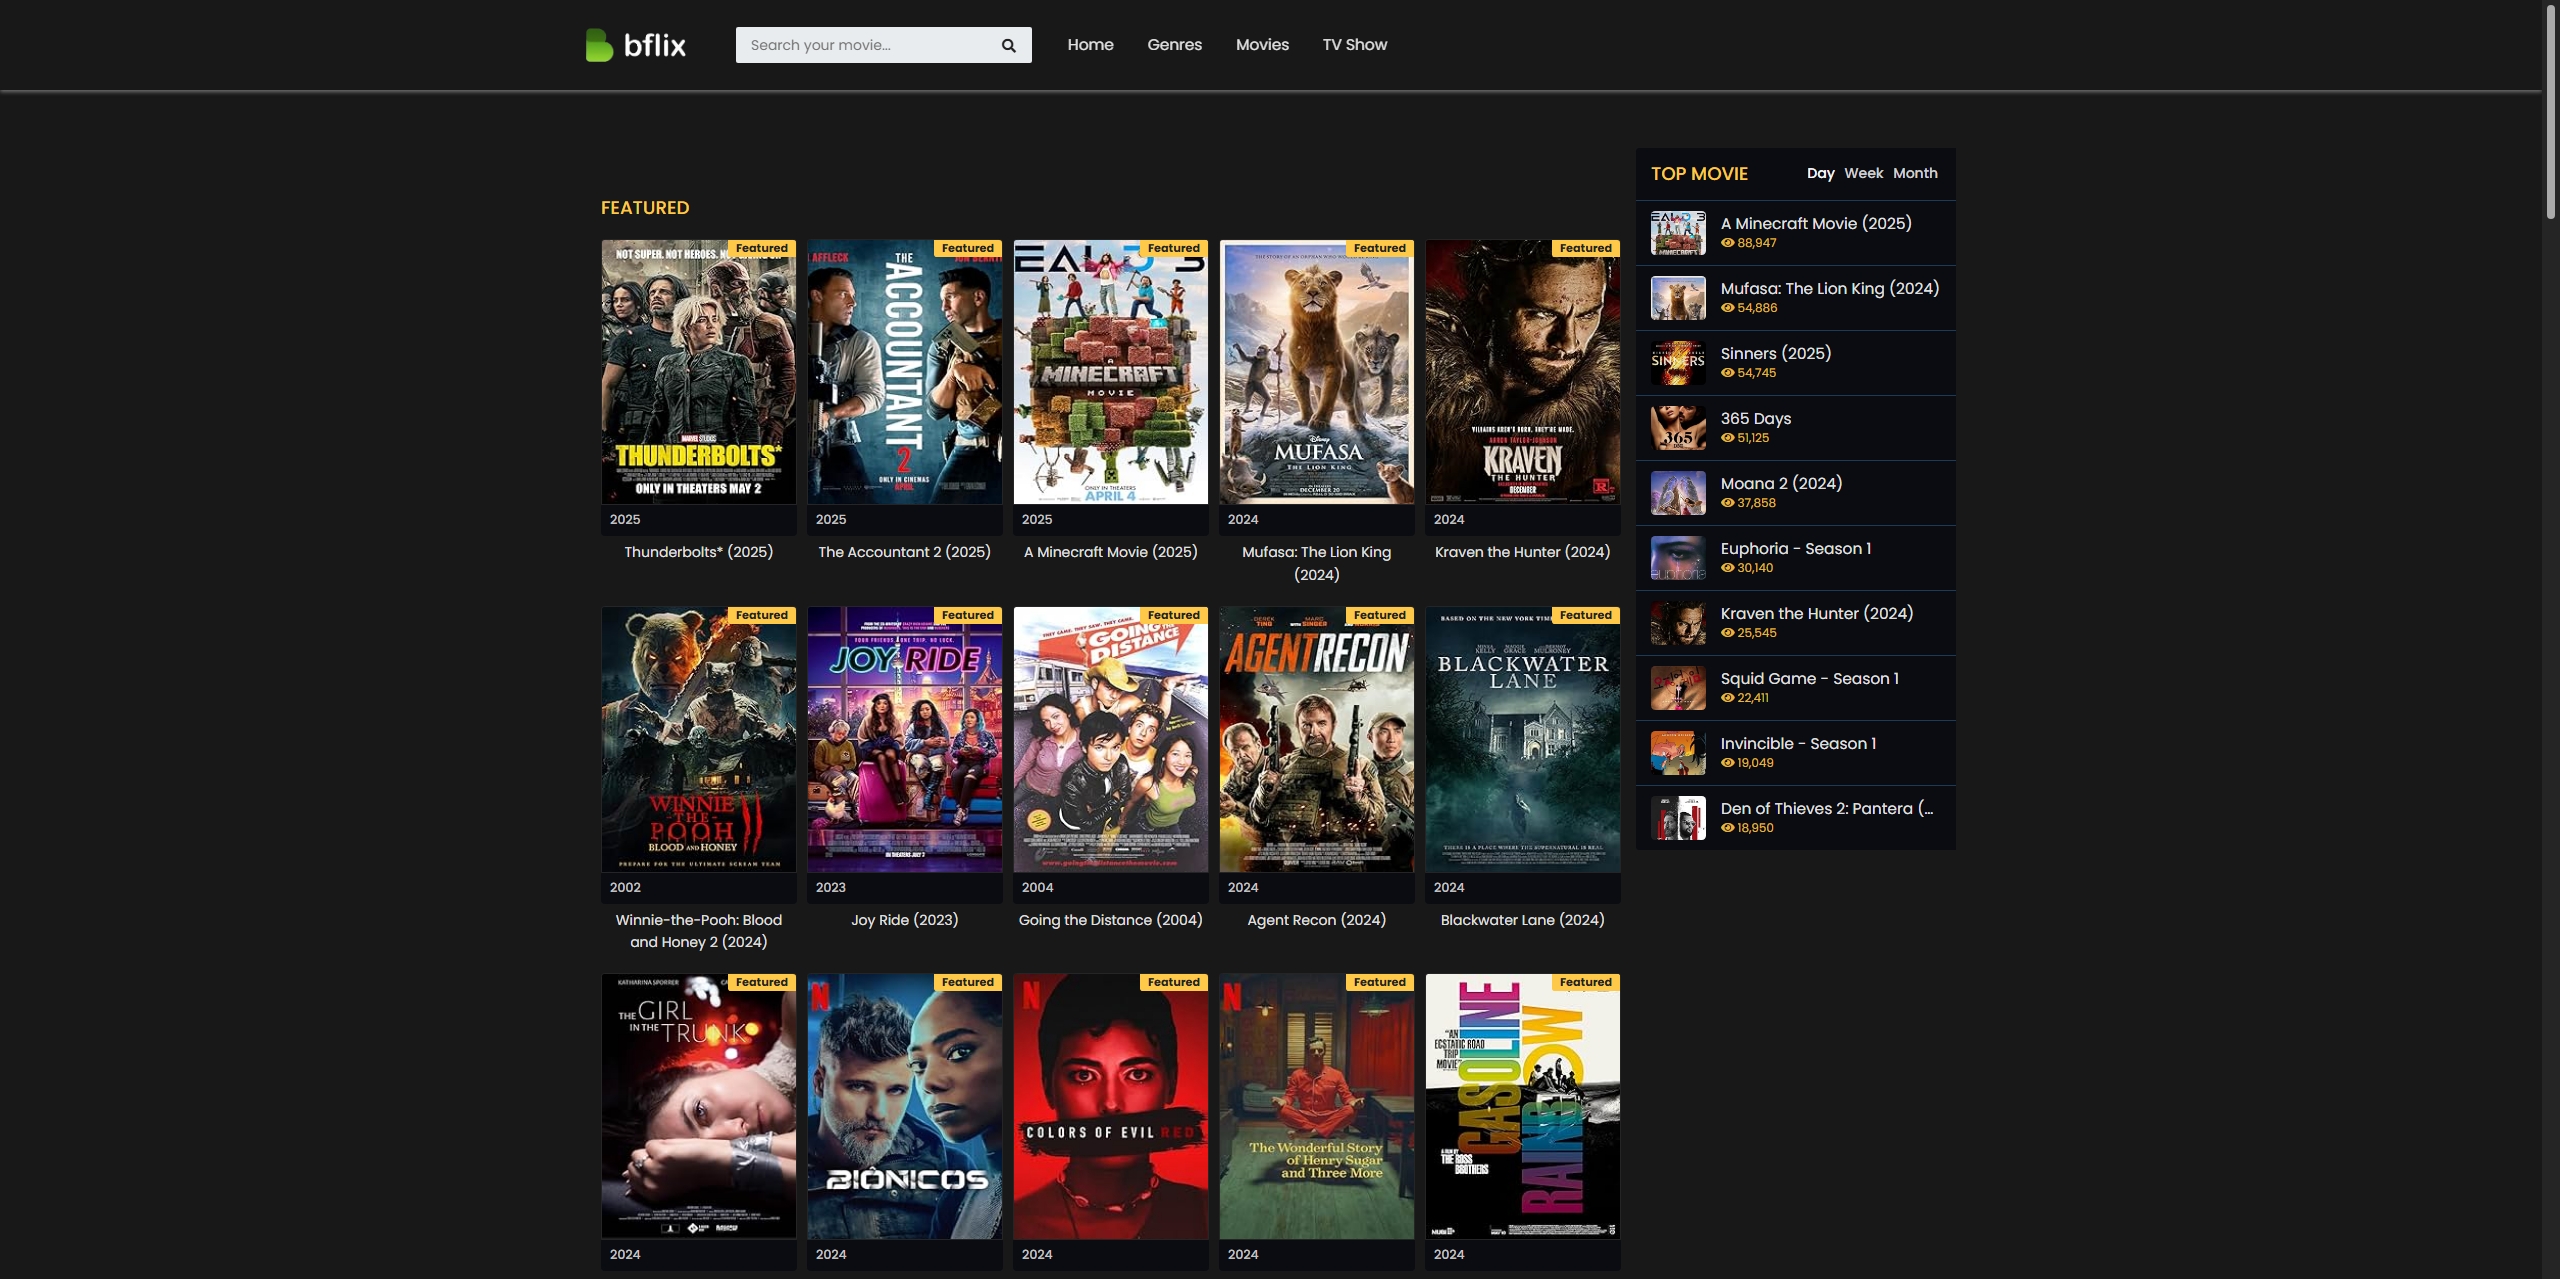This screenshot has height=1279, width=2560.
Task: Click 365 Days small thumbnail in Top Movie
Action: coord(1677,428)
